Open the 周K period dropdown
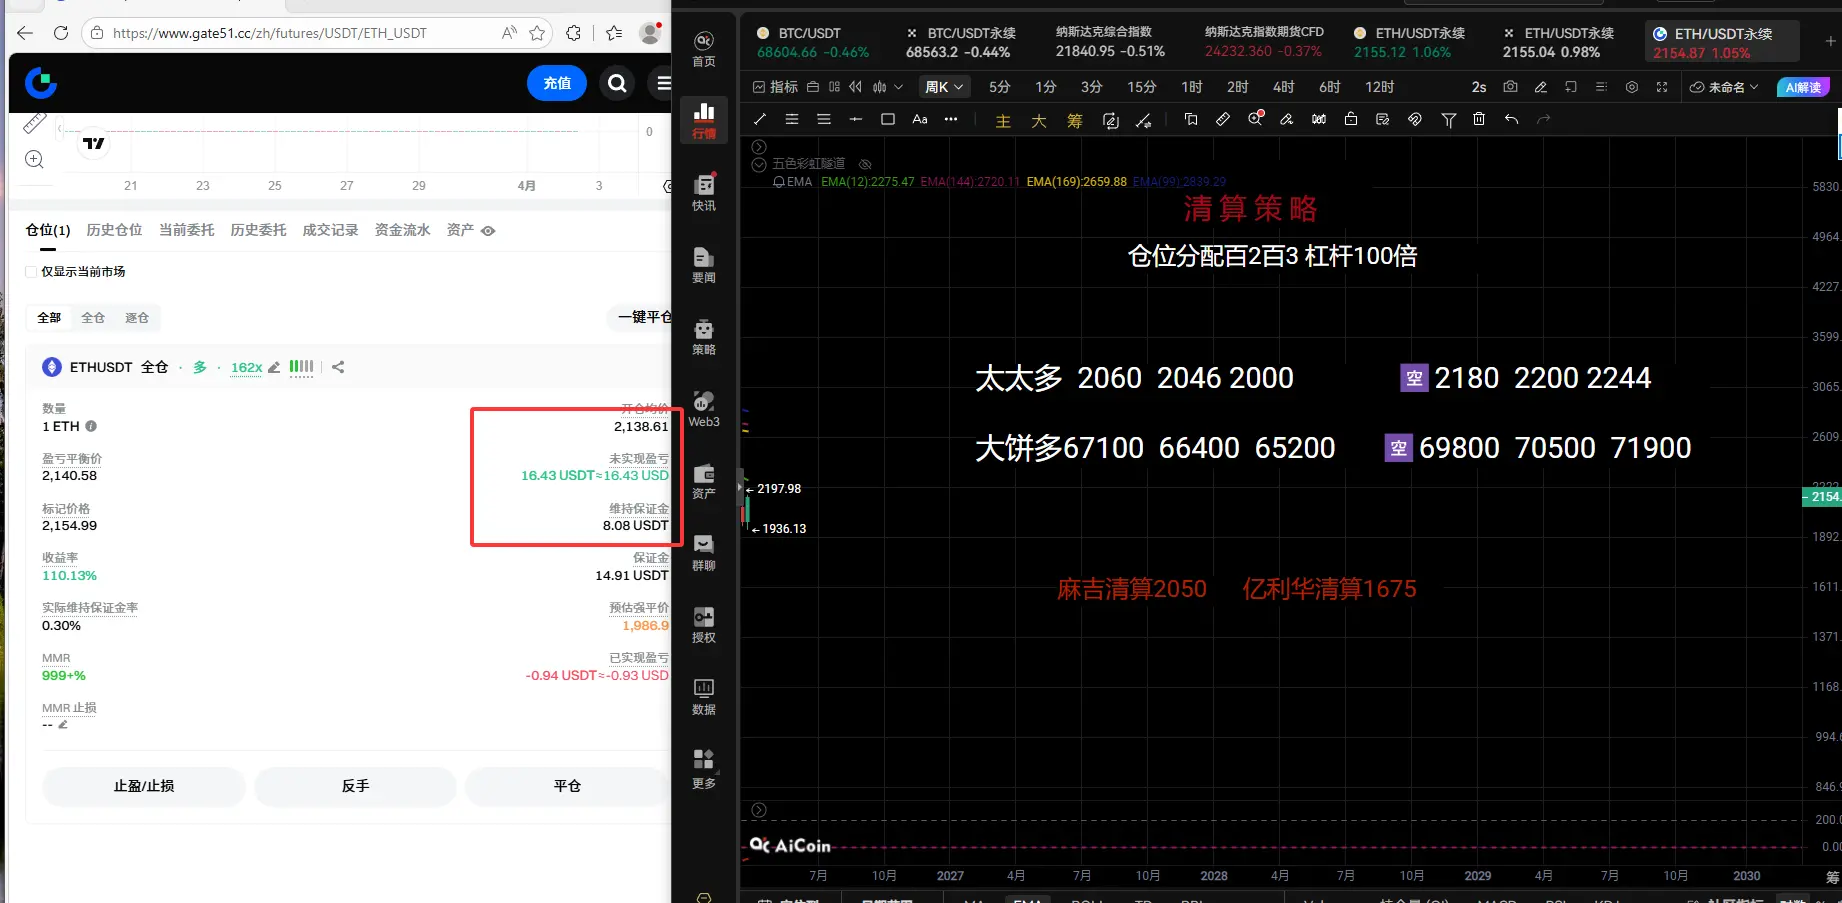 click(944, 87)
